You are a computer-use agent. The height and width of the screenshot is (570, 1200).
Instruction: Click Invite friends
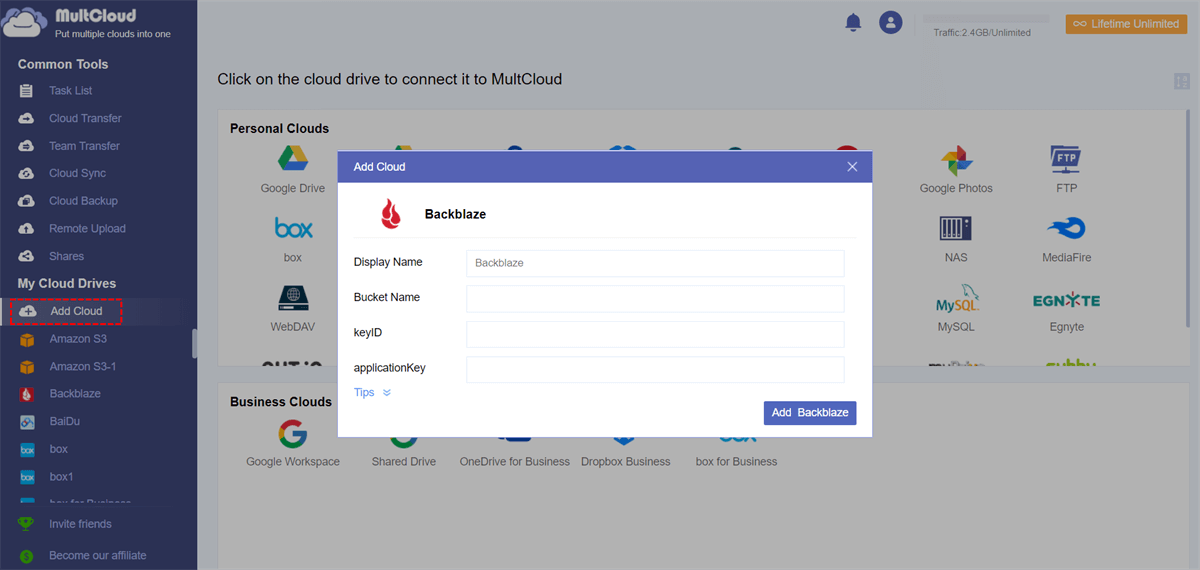[x=80, y=524]
